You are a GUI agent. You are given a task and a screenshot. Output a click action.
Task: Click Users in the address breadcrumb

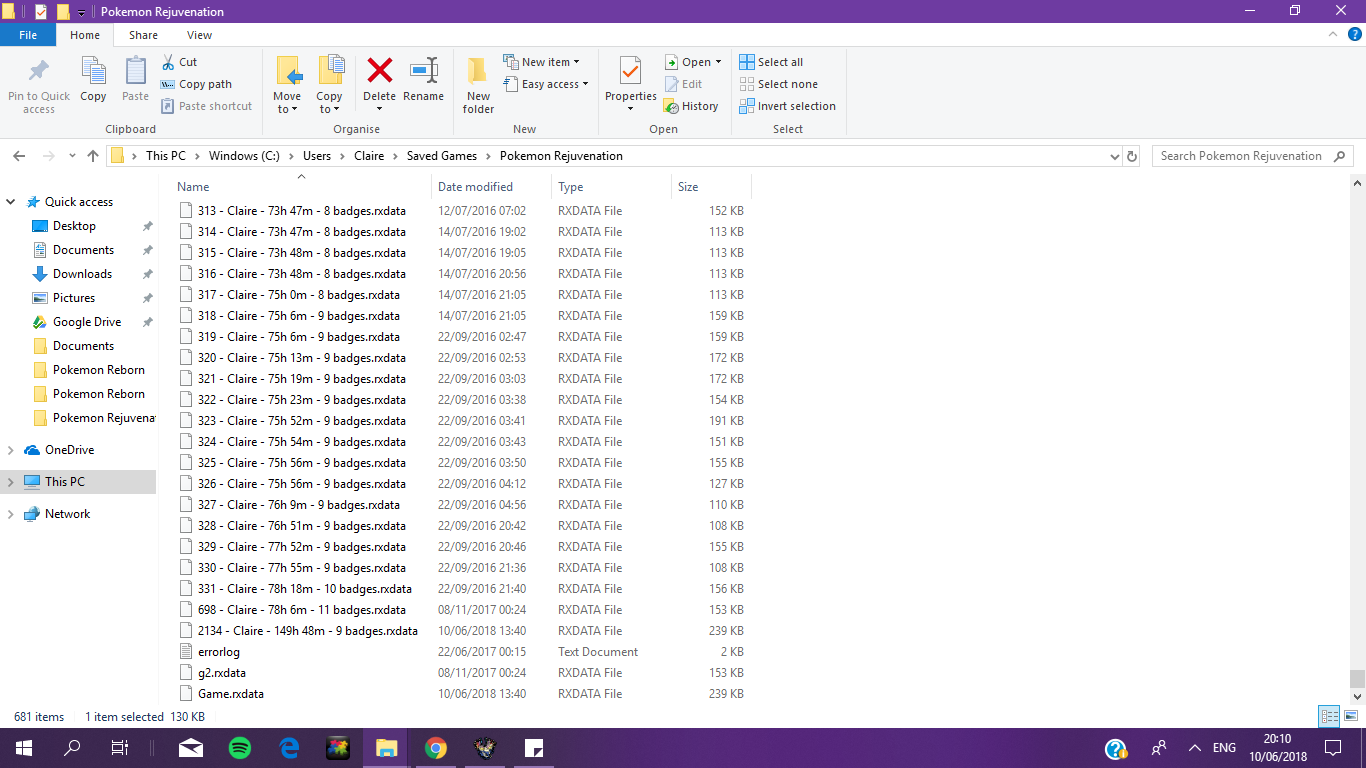pyautogui.click(x=317, y=156)
